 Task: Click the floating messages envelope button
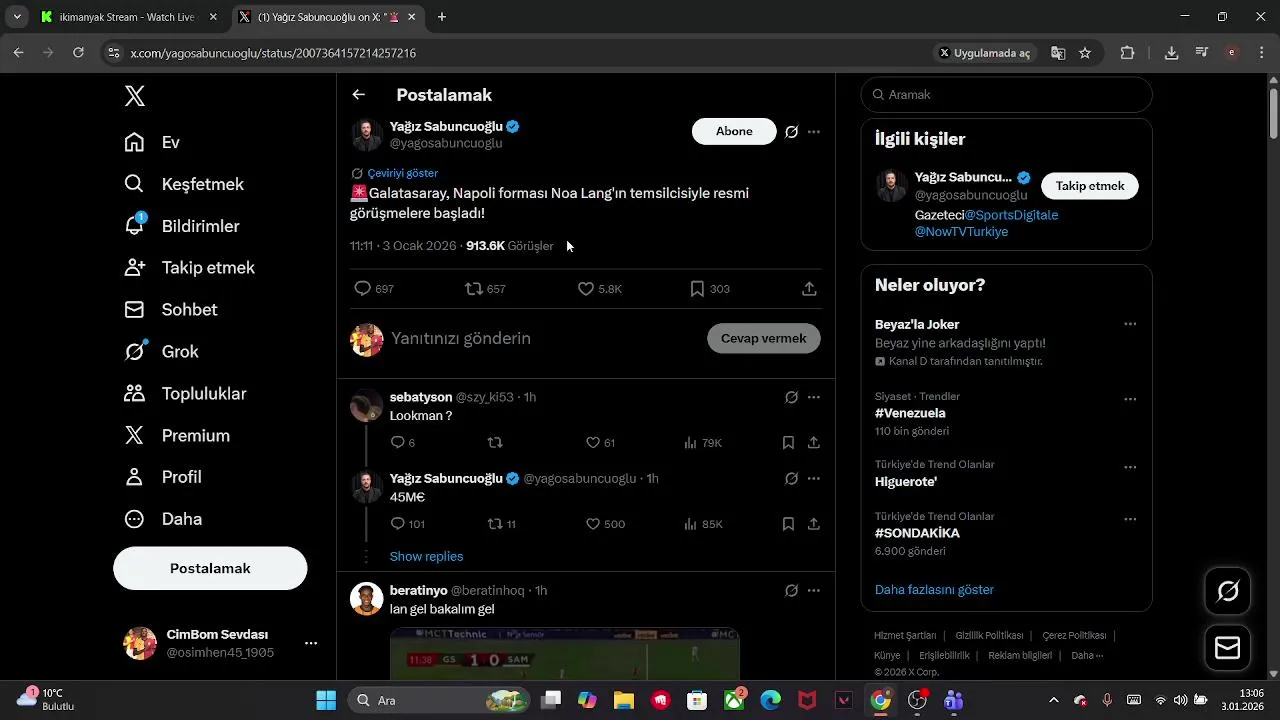1227,649
